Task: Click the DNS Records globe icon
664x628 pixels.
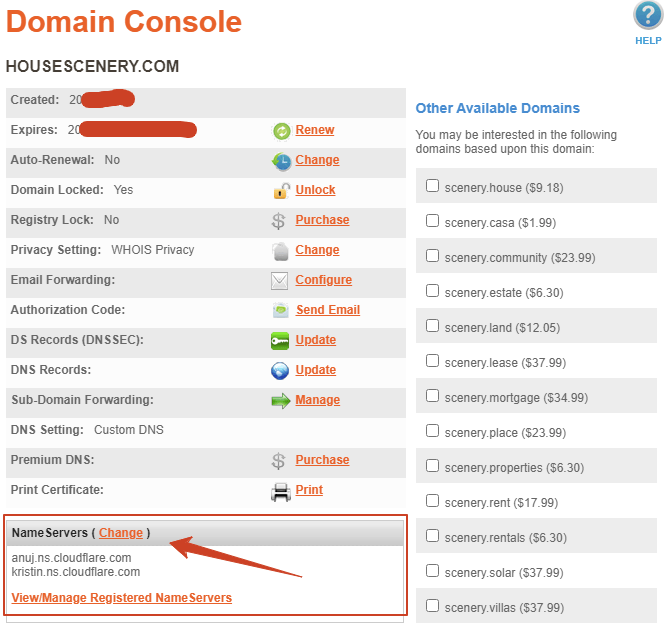Action: click(280, 371)
